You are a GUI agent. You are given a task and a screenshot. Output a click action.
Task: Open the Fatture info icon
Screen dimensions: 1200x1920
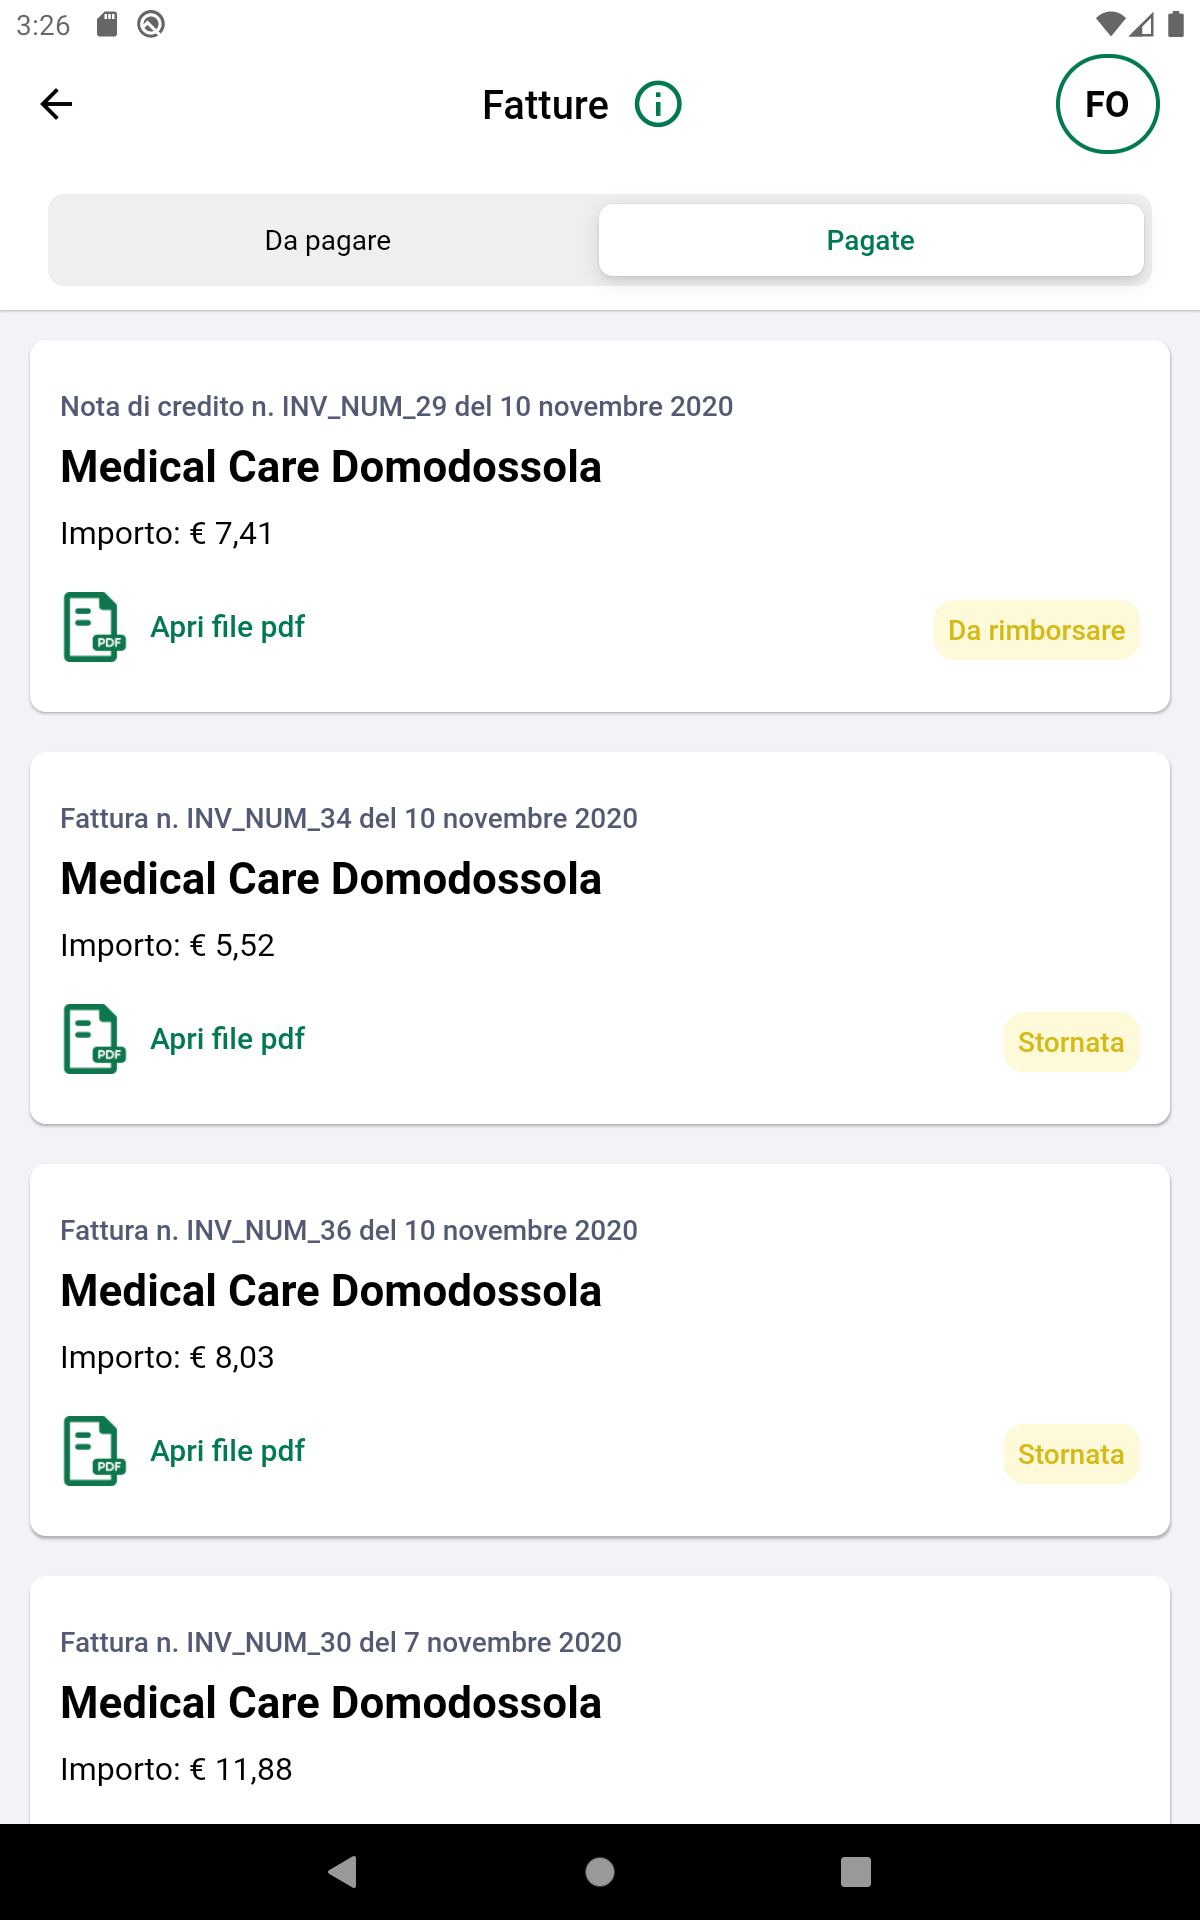click(658, 104)
